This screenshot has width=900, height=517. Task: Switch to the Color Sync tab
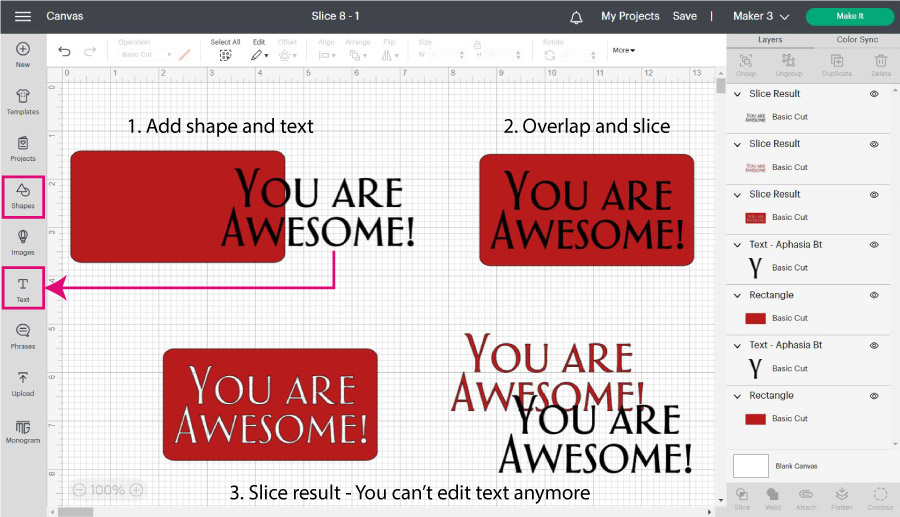(855, 40)
